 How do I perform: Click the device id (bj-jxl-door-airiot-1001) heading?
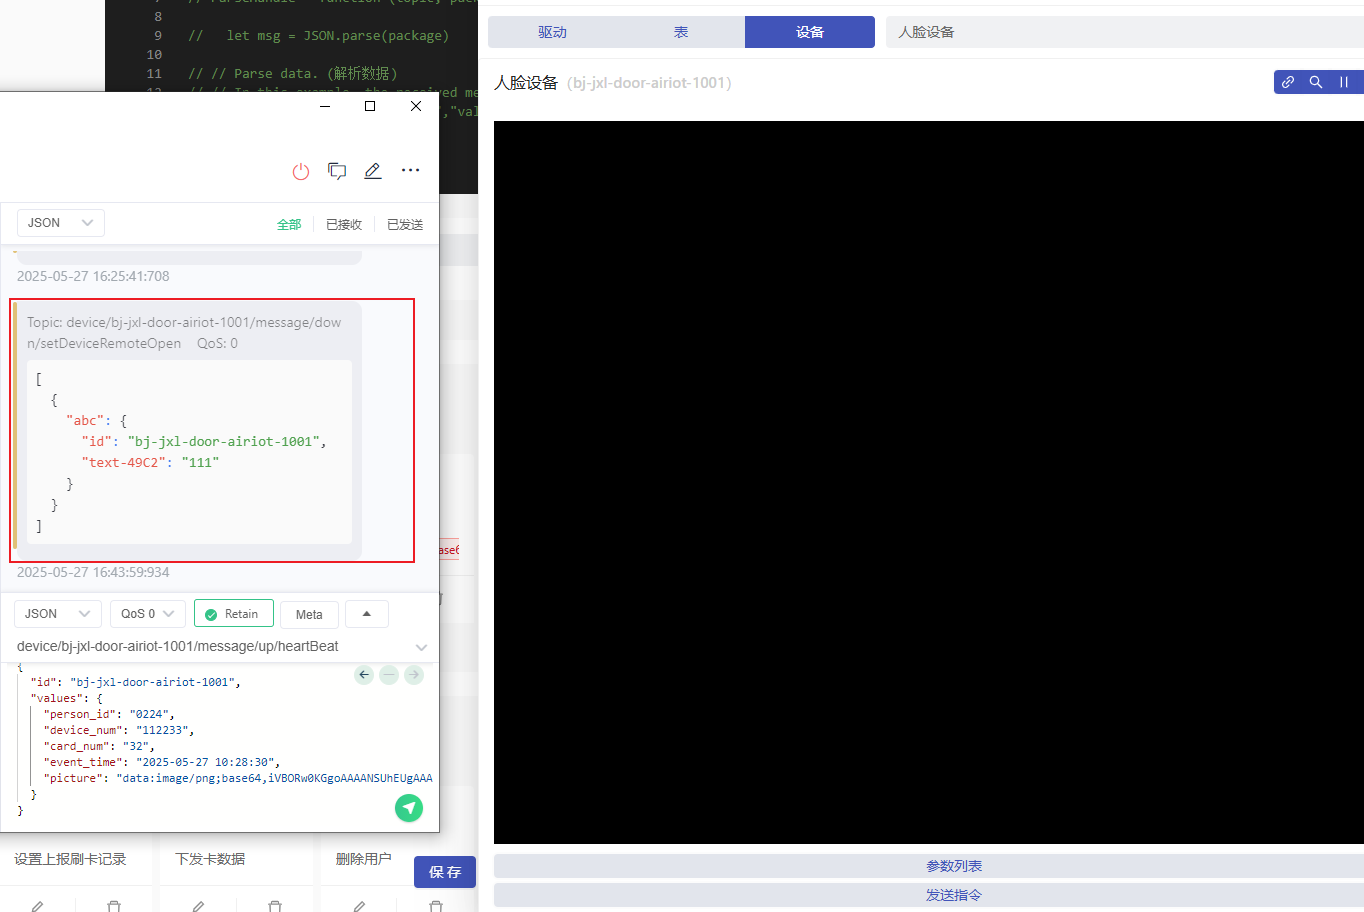(x=649, y=83)
